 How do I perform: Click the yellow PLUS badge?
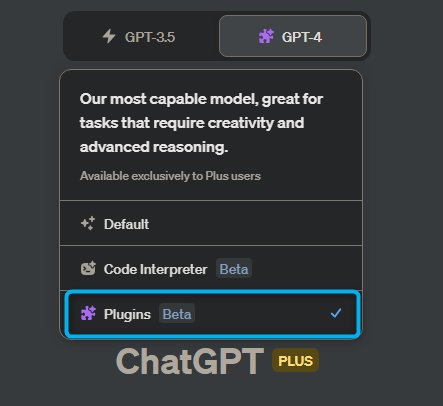[295, 361]
